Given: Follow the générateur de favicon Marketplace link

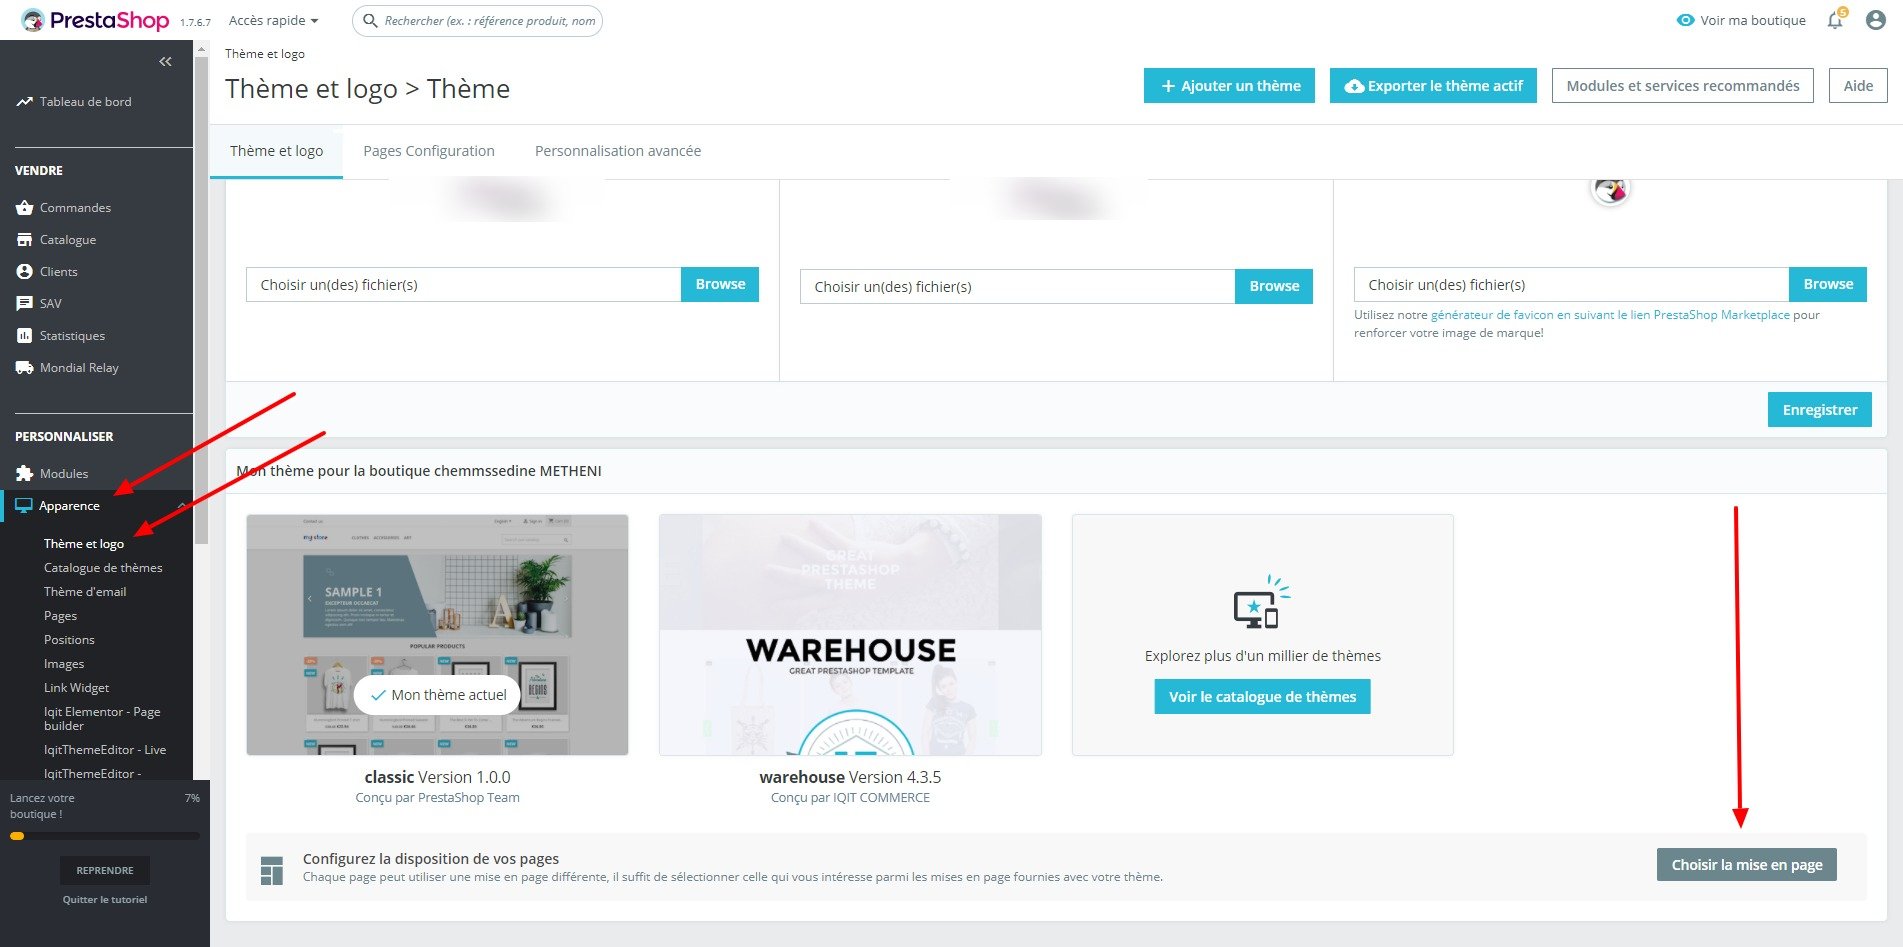Looking at the screenshot, I should [x=1610, y=315].
